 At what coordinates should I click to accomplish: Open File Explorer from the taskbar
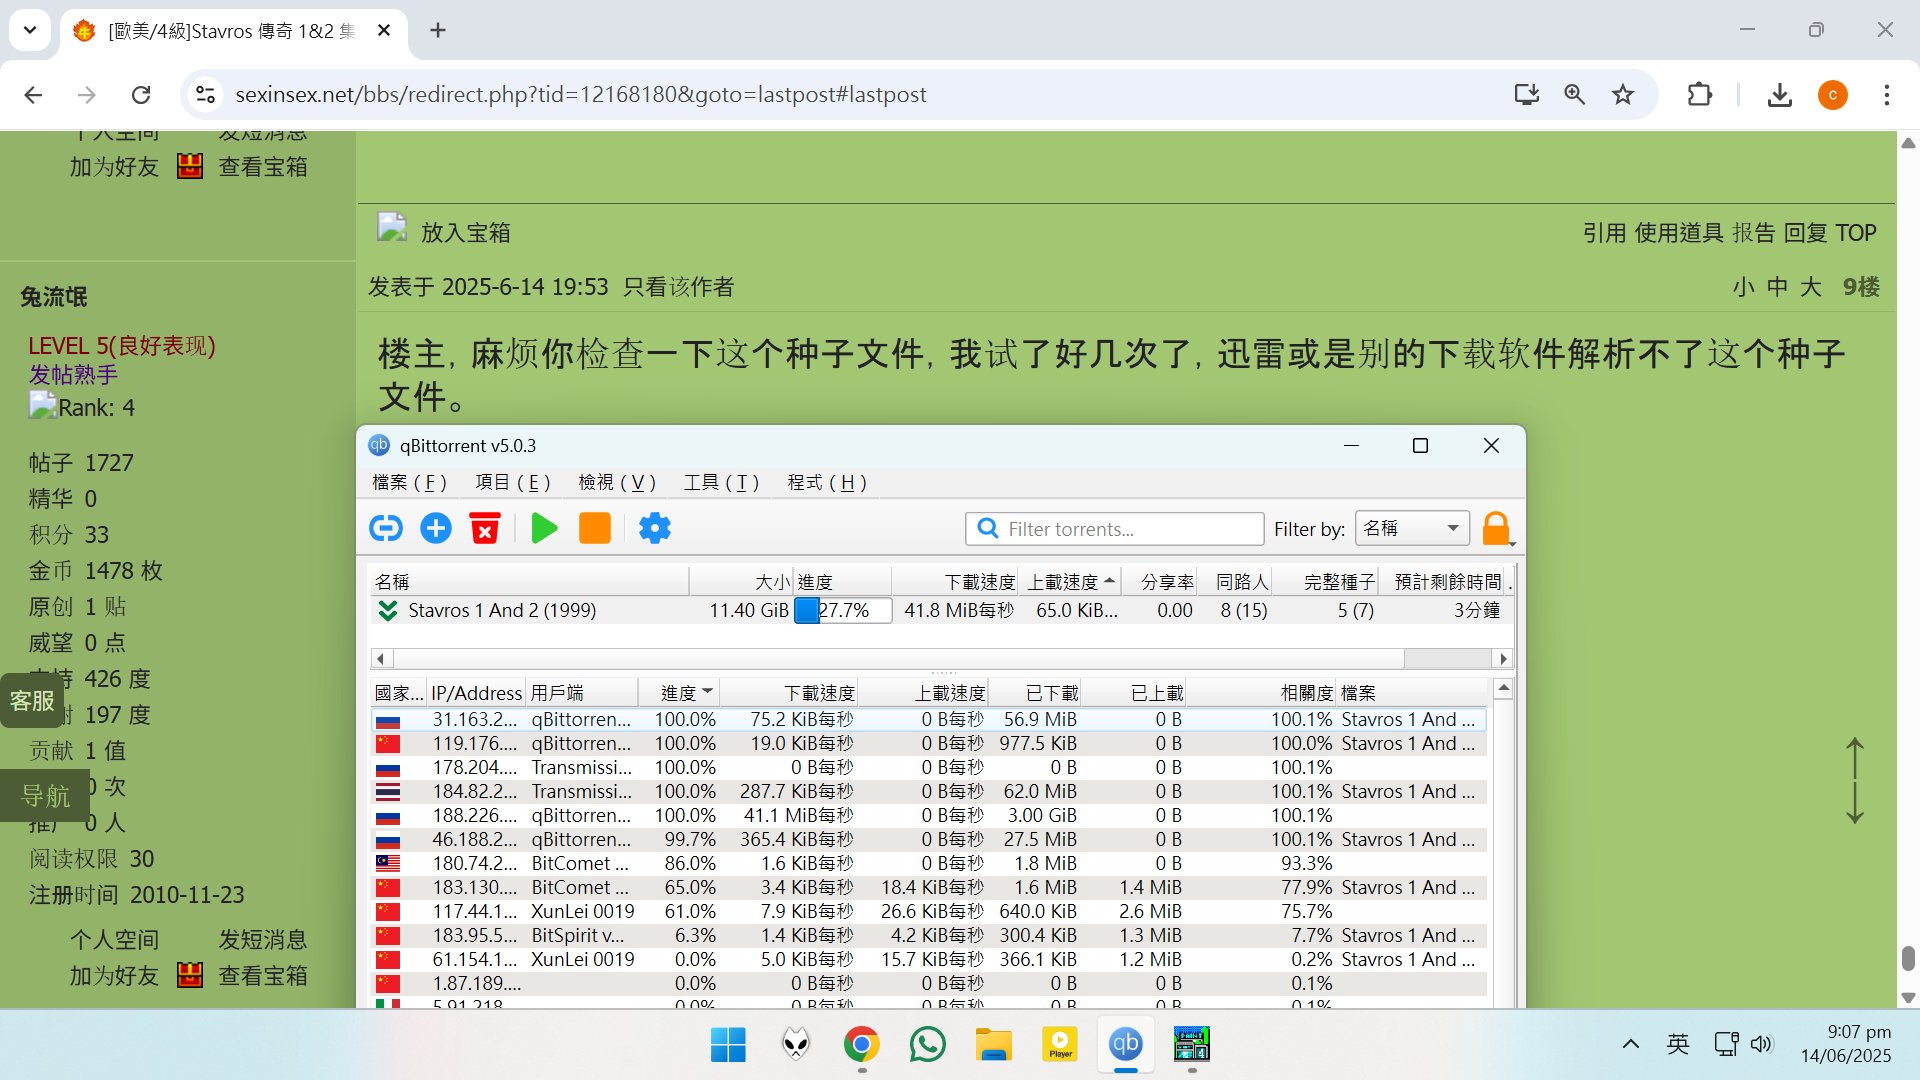993,1045
